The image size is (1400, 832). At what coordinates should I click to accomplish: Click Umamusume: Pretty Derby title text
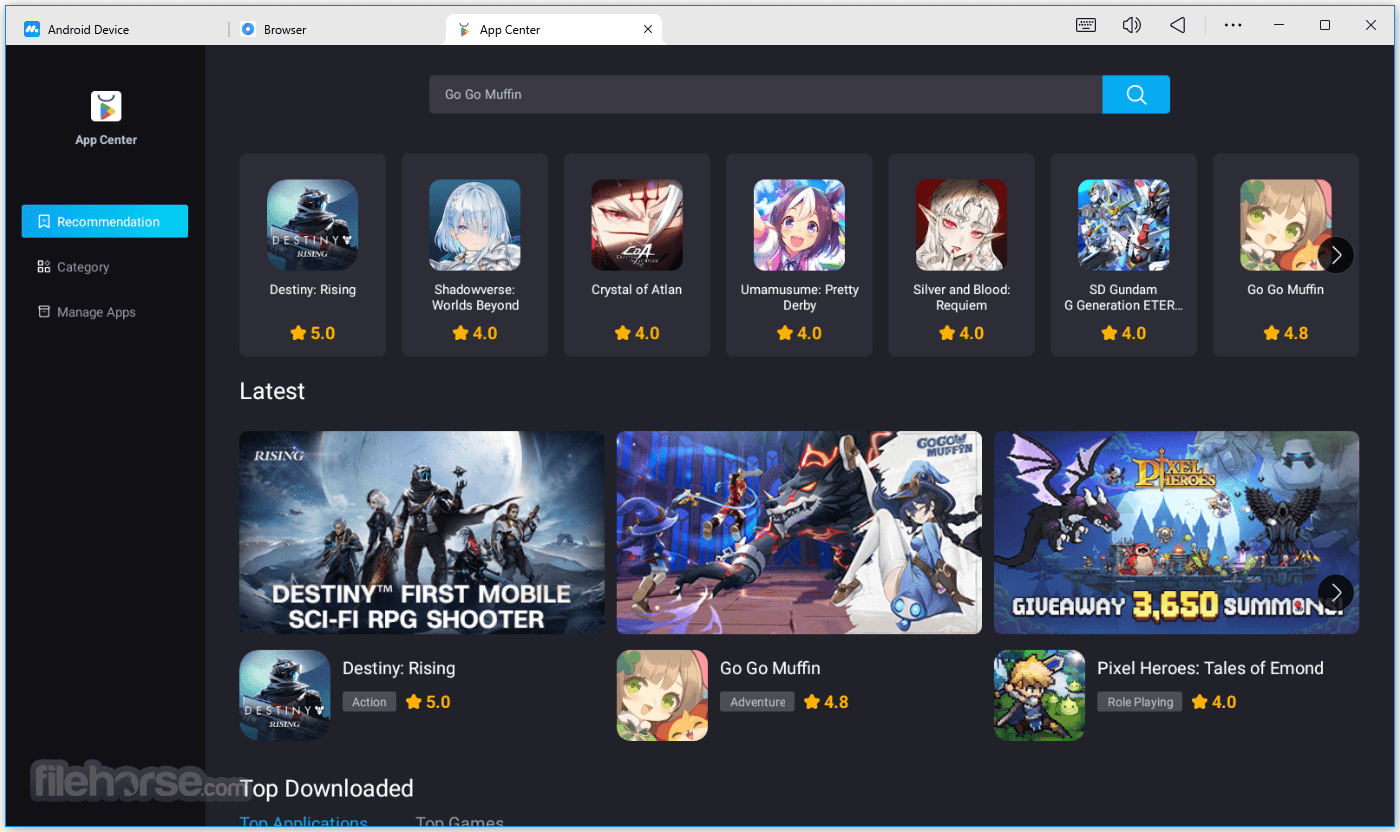coord(799,298)
